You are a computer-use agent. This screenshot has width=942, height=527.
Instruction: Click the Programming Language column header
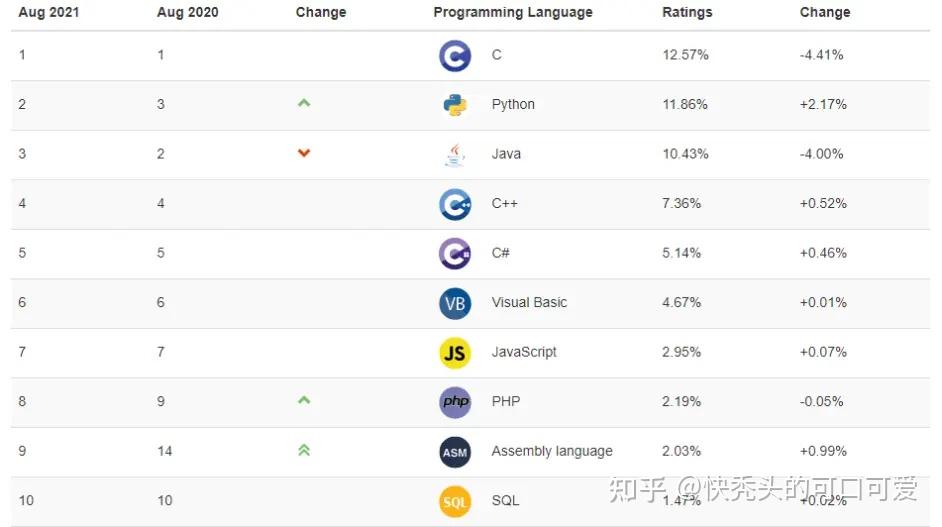[513, 13]
